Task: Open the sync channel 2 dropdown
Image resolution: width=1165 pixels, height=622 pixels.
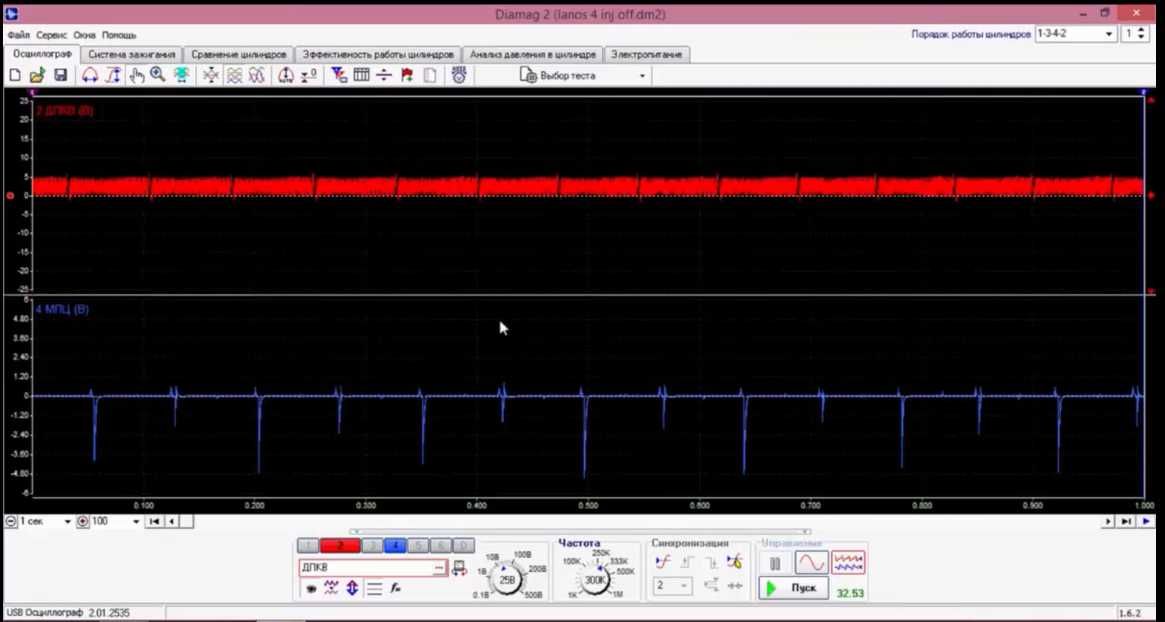Action: point(672,586)
